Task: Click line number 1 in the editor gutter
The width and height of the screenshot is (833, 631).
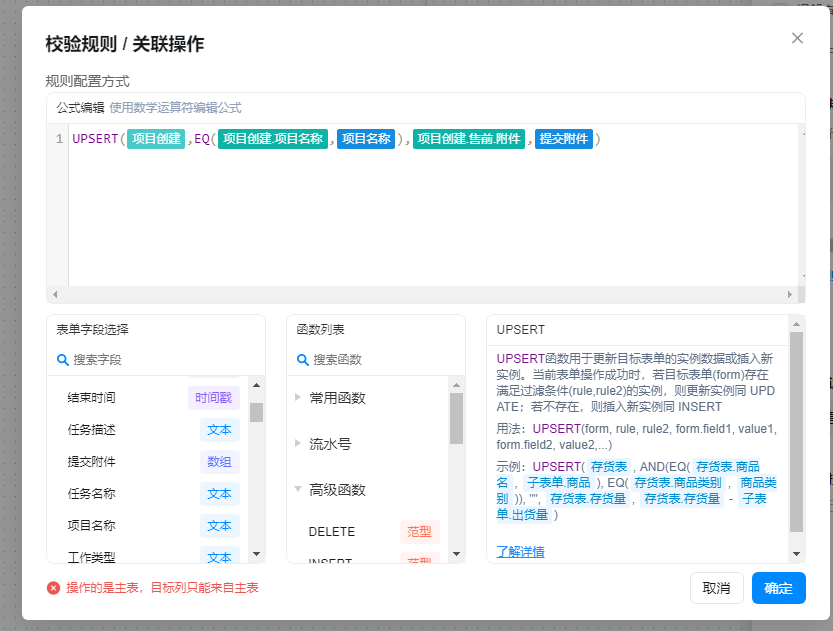Action: (60, 139)
